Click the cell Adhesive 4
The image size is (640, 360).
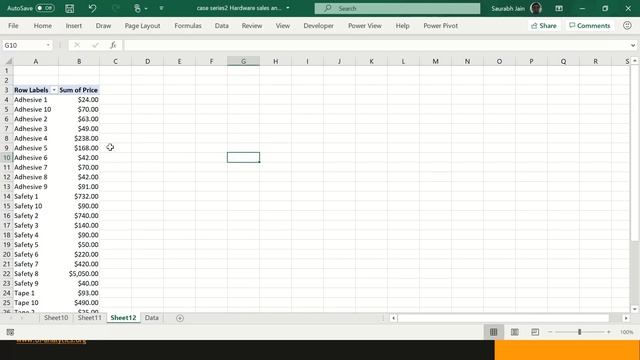pyautogui.click(x=36, y=138)
